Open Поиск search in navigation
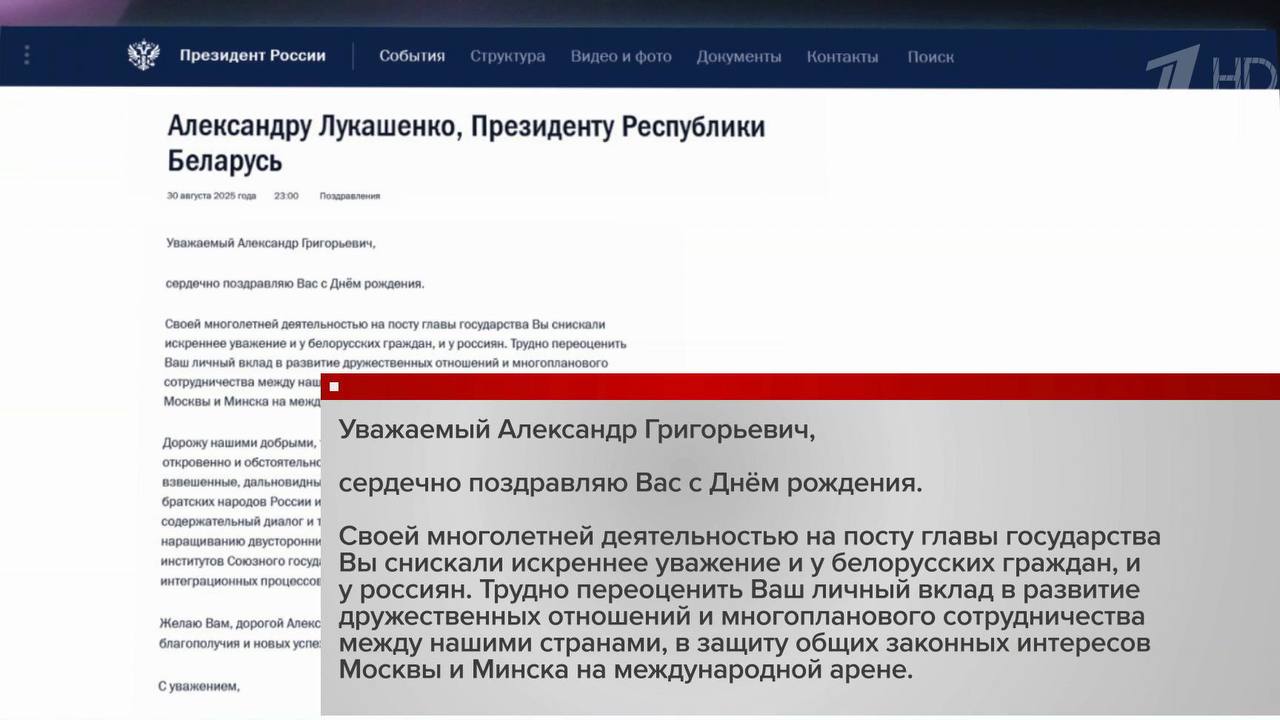1280x720 pixels. tap(931, 57)
